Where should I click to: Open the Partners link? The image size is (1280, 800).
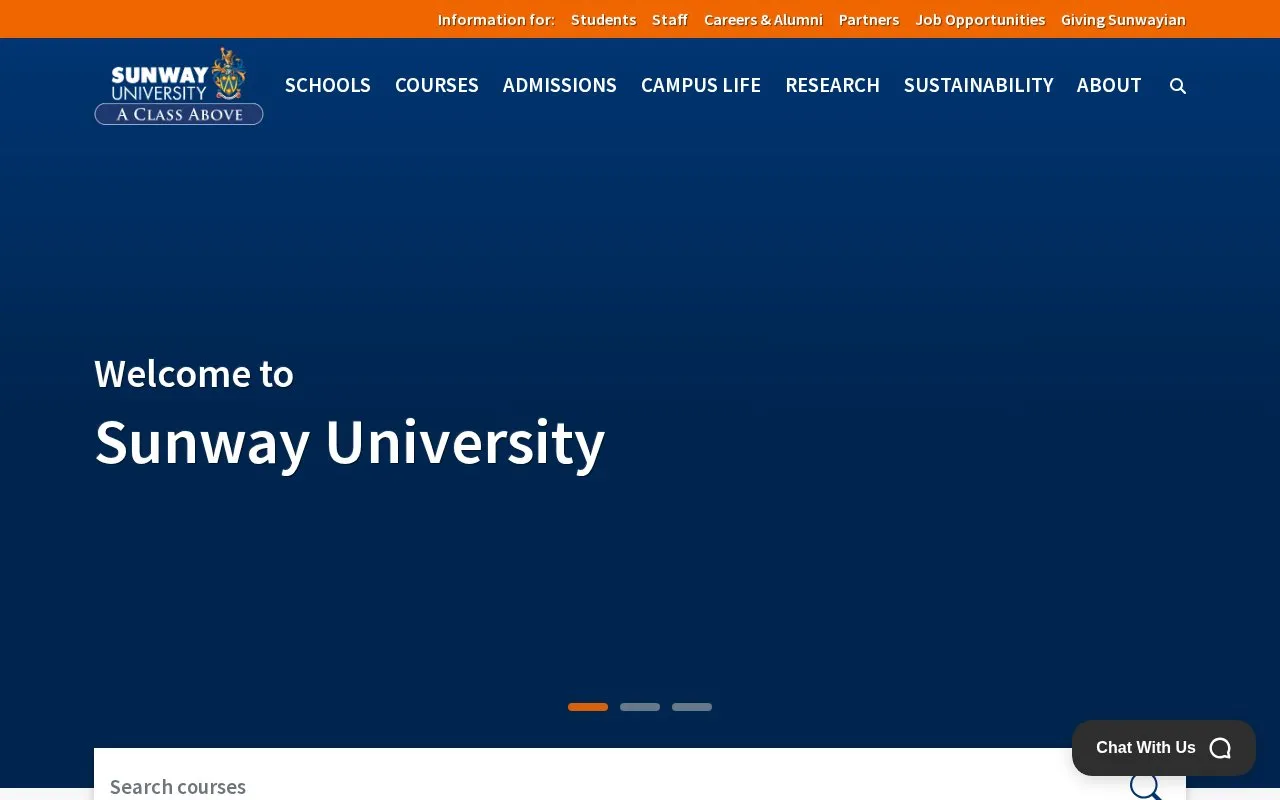click(869, 19)
